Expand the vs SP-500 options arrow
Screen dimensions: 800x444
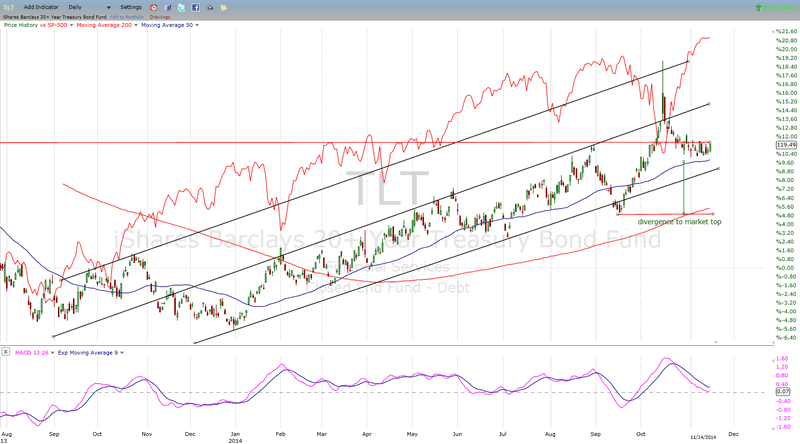[71, 25]
